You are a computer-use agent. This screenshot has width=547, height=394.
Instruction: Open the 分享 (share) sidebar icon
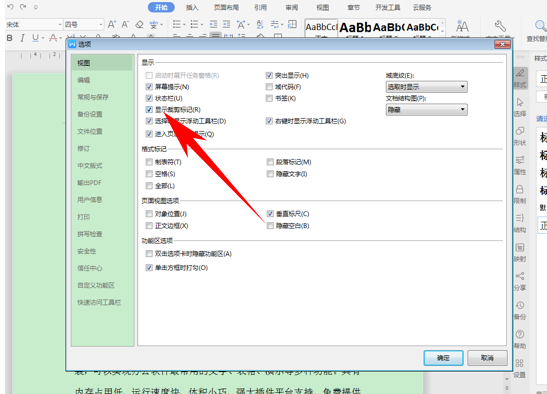click(x=520, y=281)
